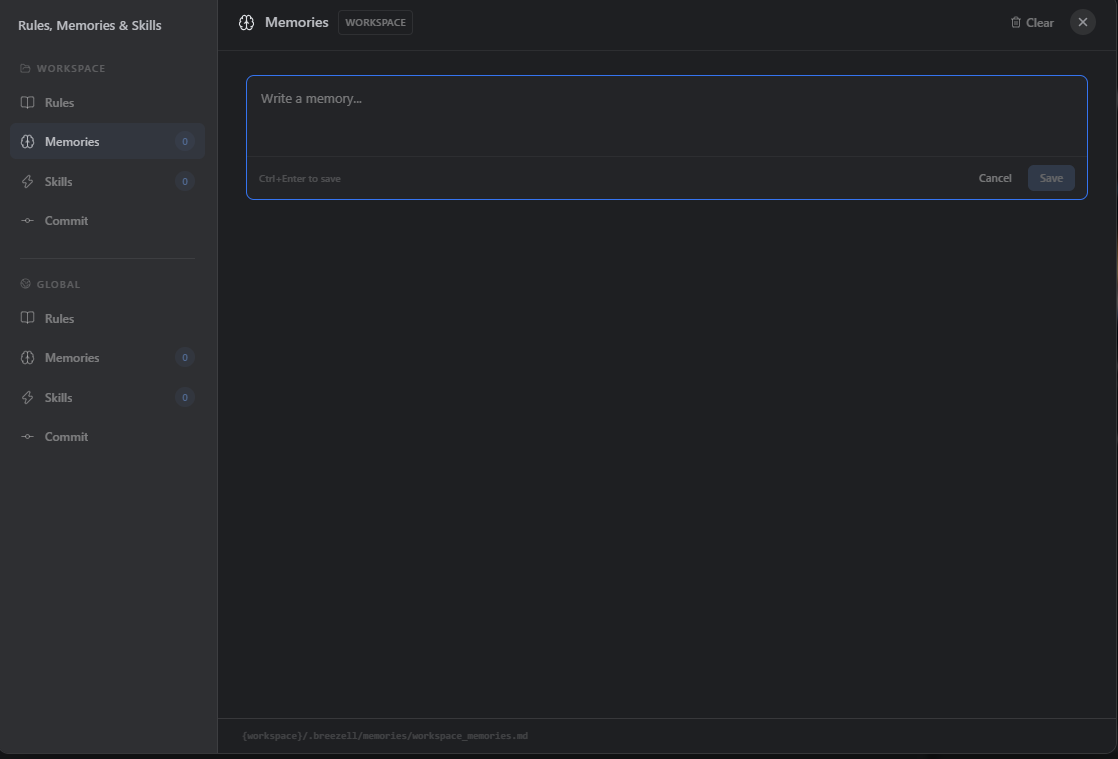The height and width of the screenshot is (759, 1118).
Task: Open Global Skills section
Action: click(108, 398)
